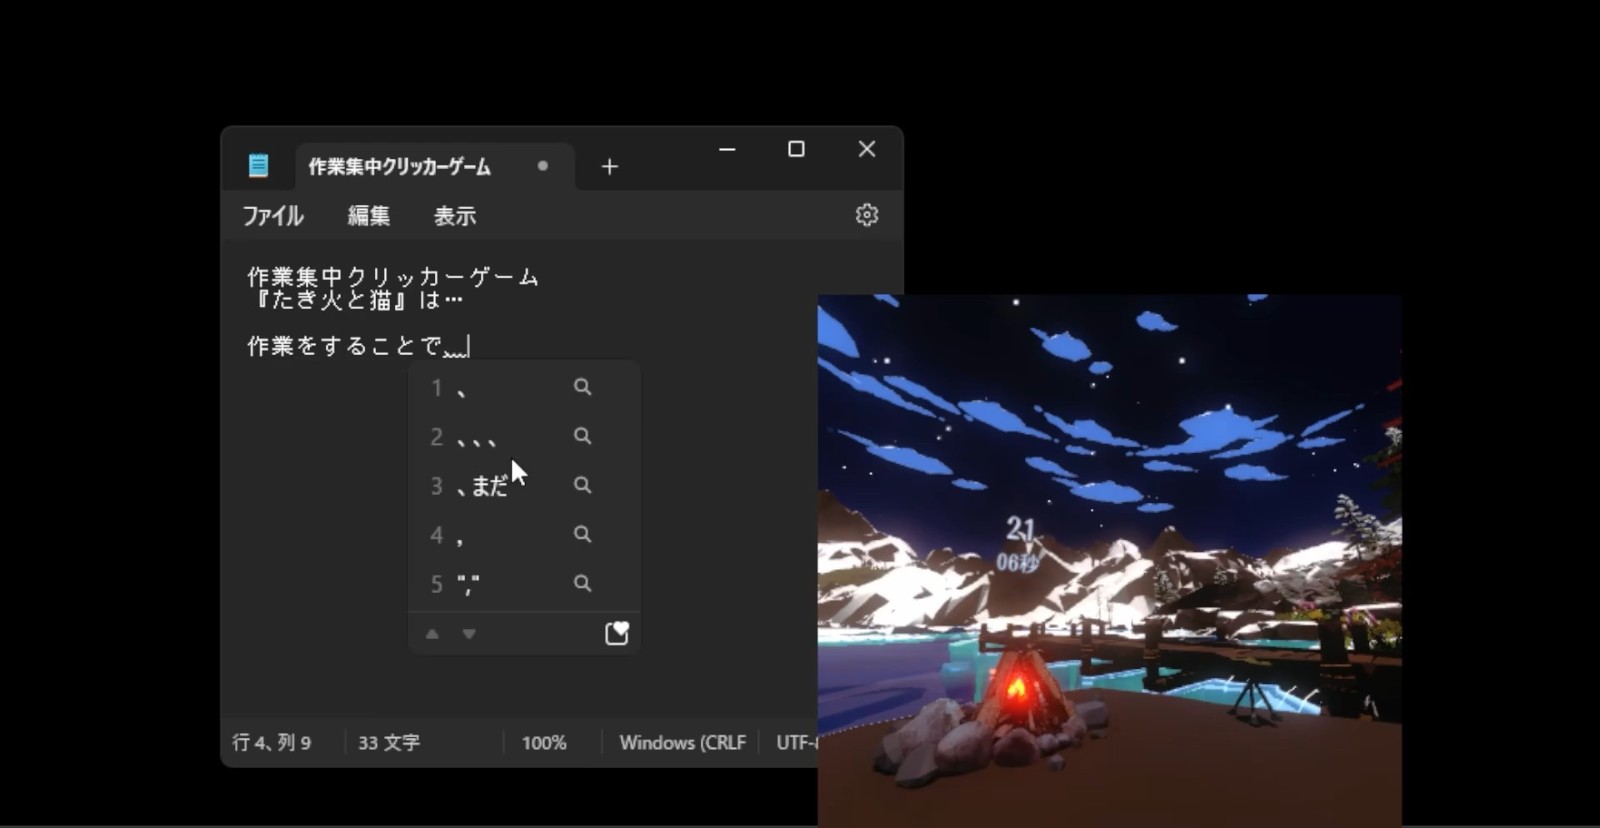
Task: Open Notepad settings gear
Action: (x=866, y=215)
